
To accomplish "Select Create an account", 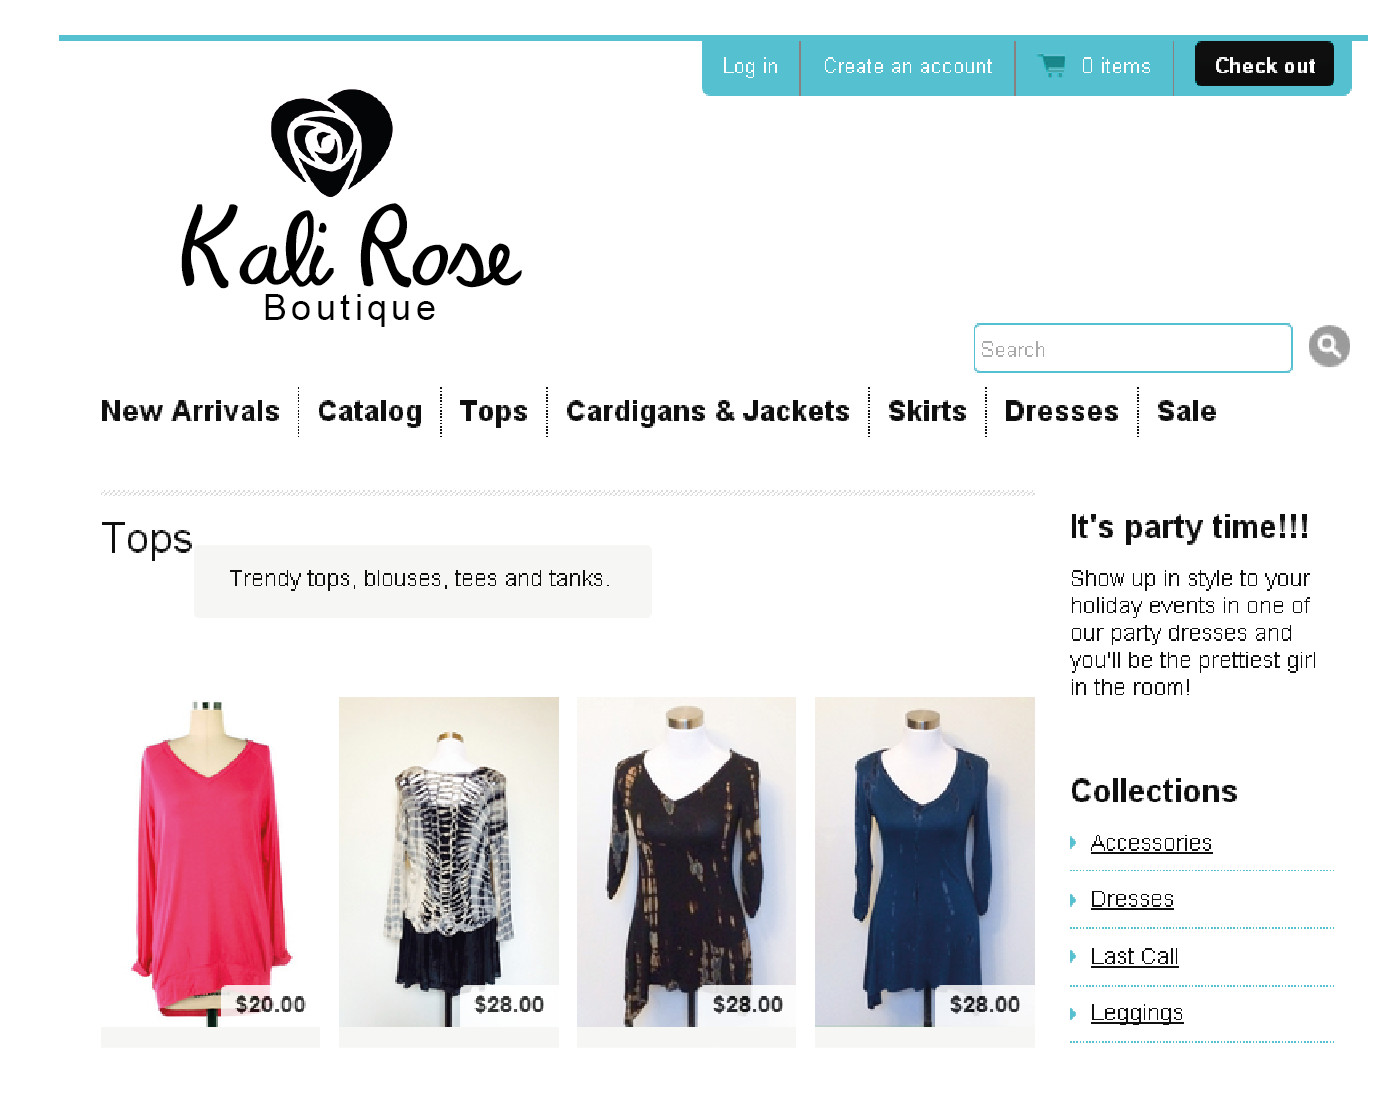I will (907, 67).
